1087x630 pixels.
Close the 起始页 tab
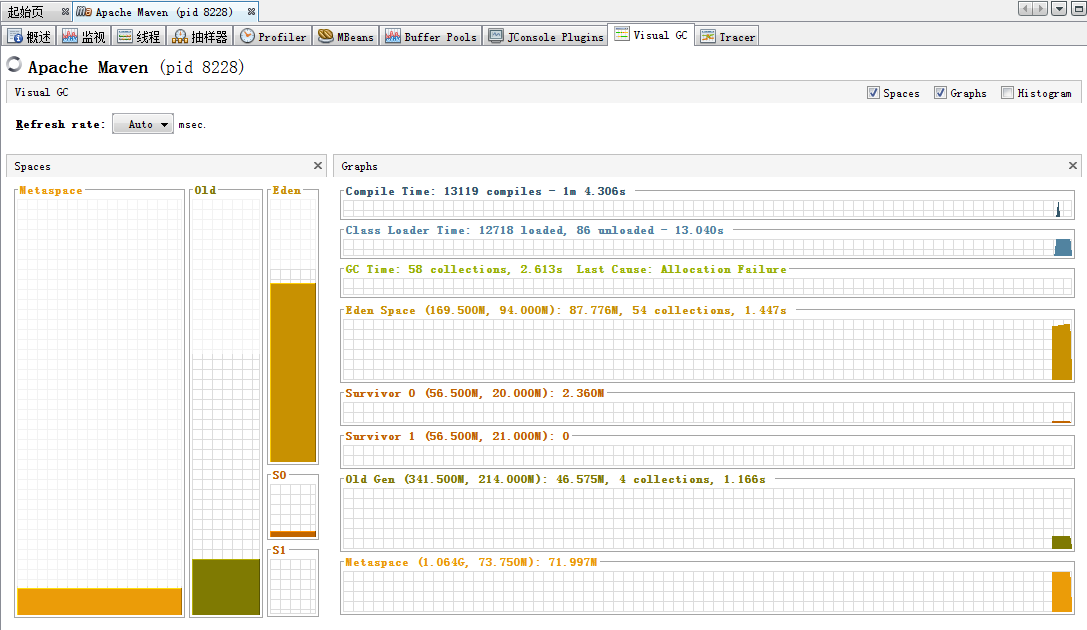[65, 12]
